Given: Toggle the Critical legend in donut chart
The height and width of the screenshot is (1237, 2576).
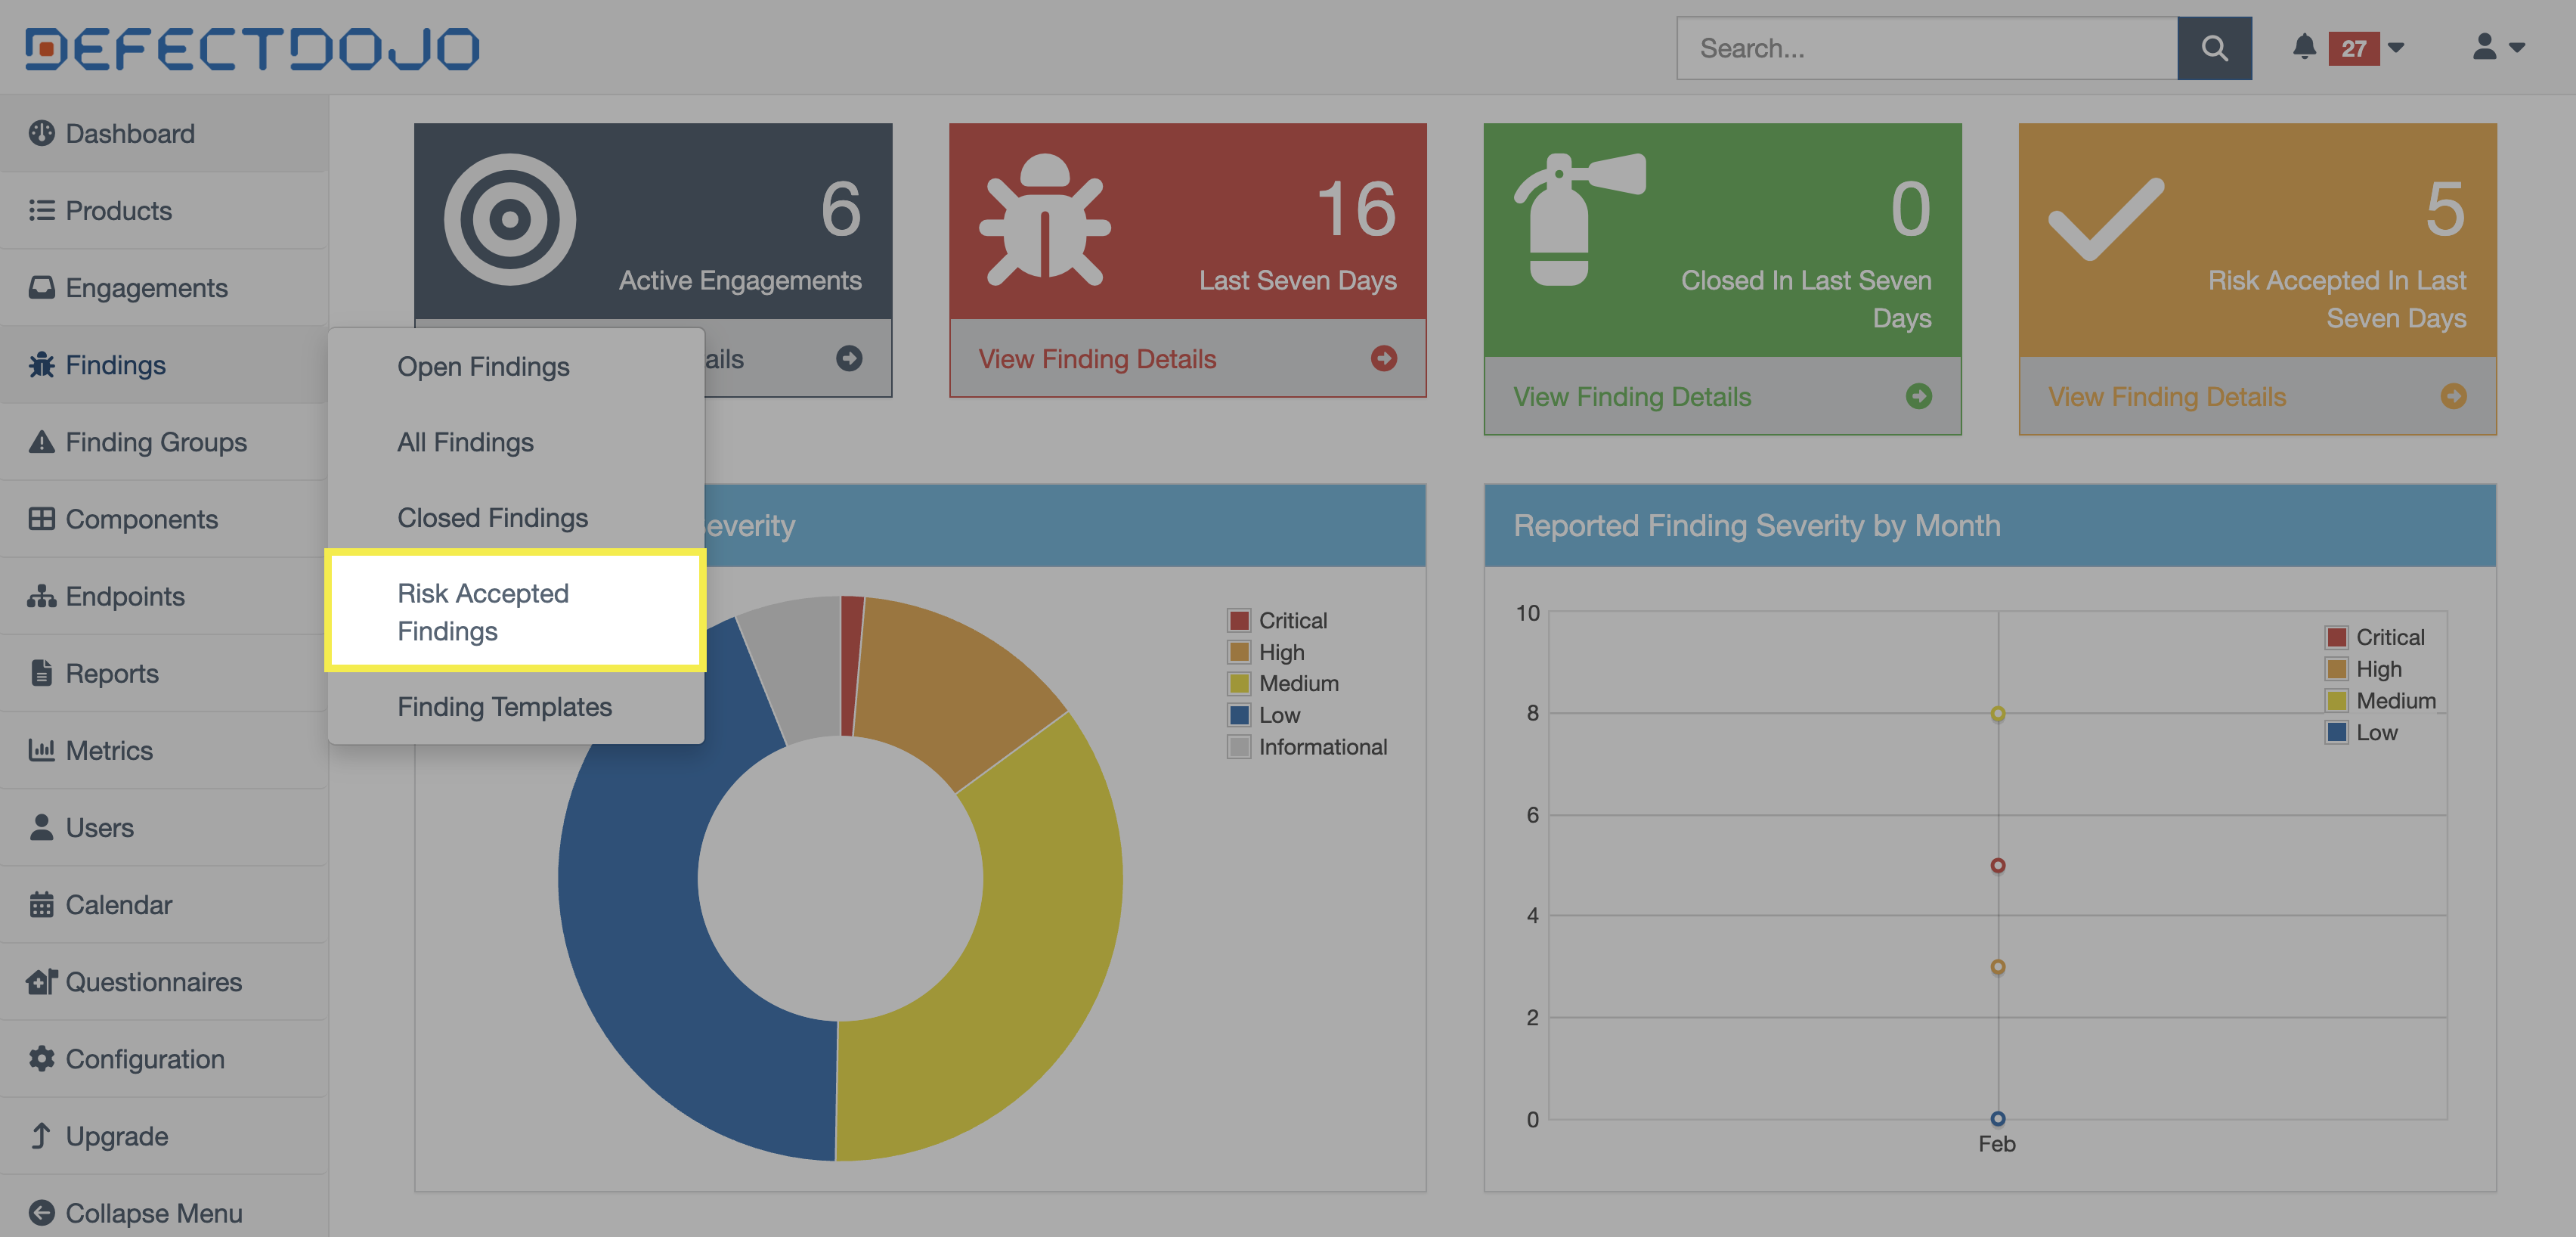Looking at the screenshot, I should 1292,620.
